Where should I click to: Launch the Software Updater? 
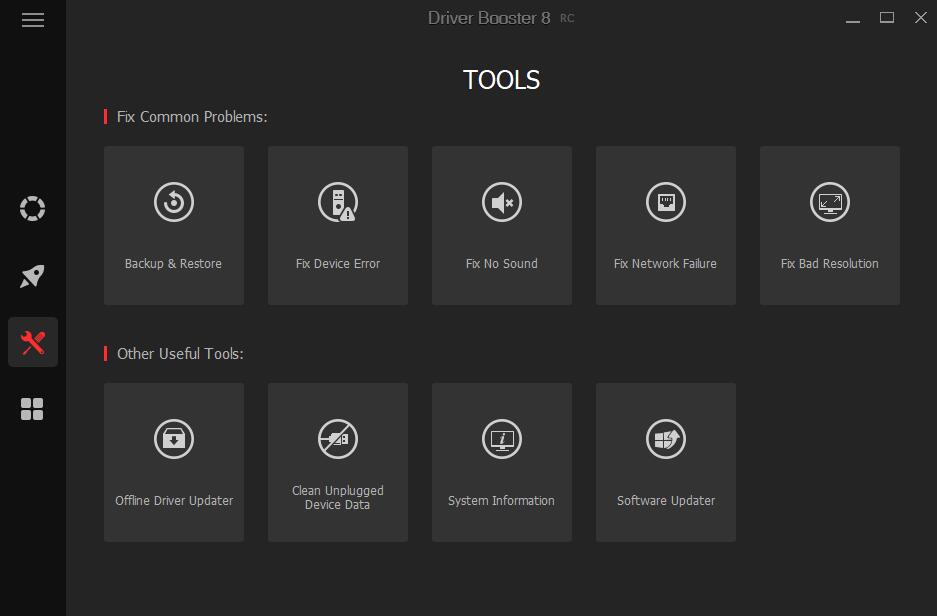tap(665, 462)
